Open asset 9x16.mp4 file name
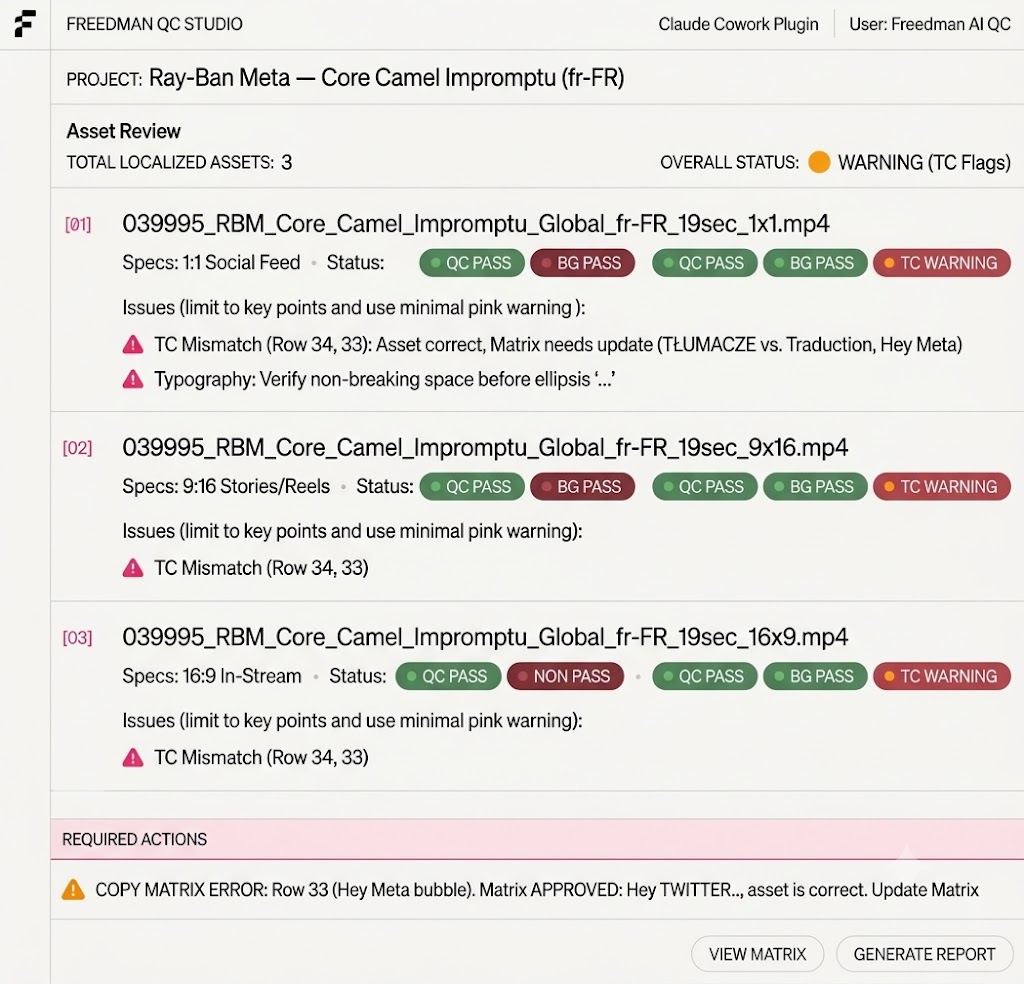Image resolution: width=1024 pixels, height=984 pixels. tap(485, 448)
